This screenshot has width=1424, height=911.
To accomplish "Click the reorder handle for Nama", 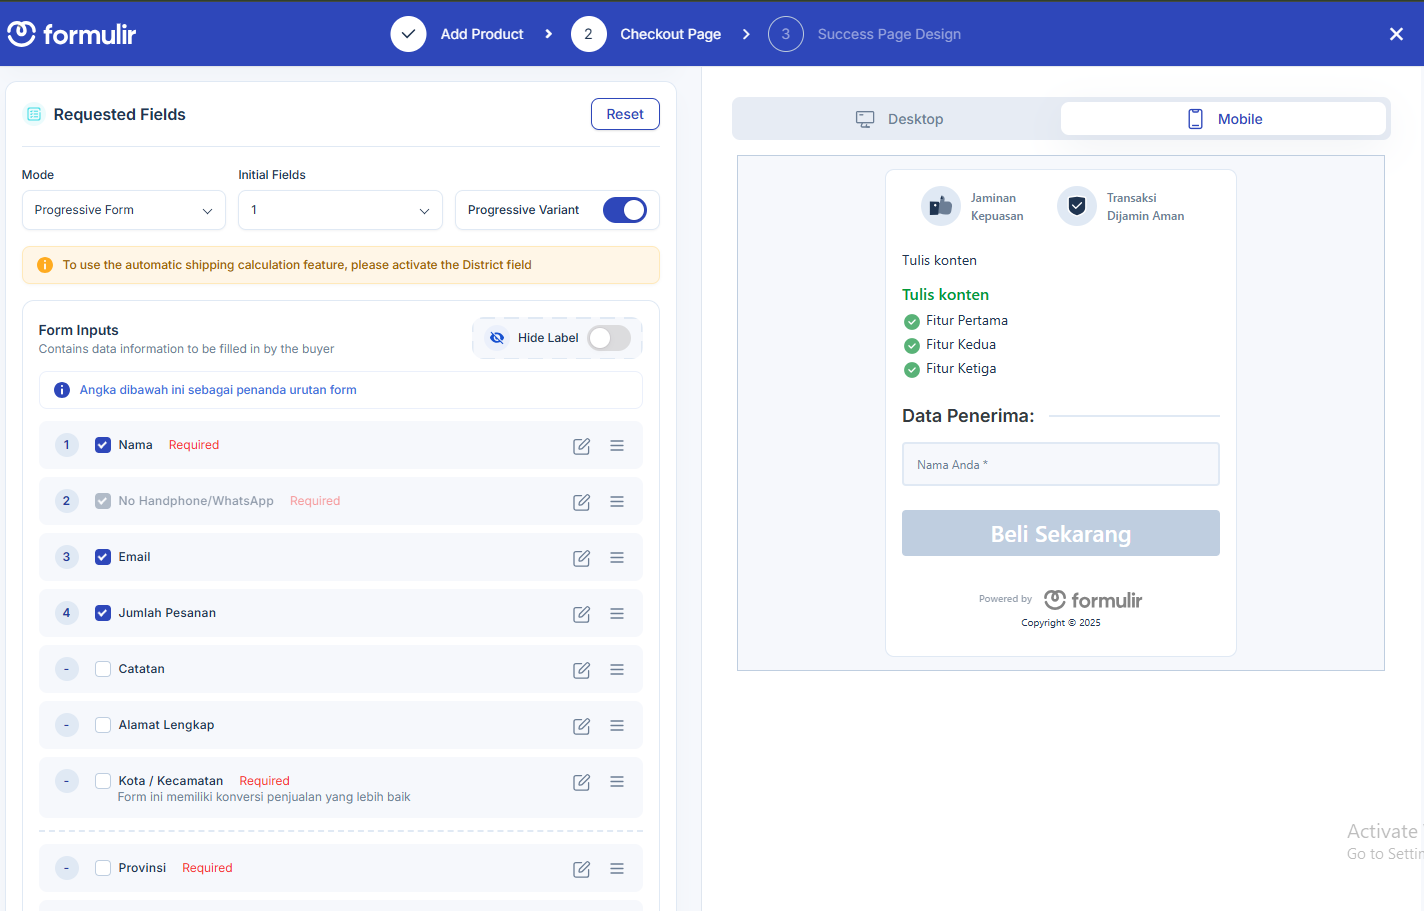I will point(617,446).
